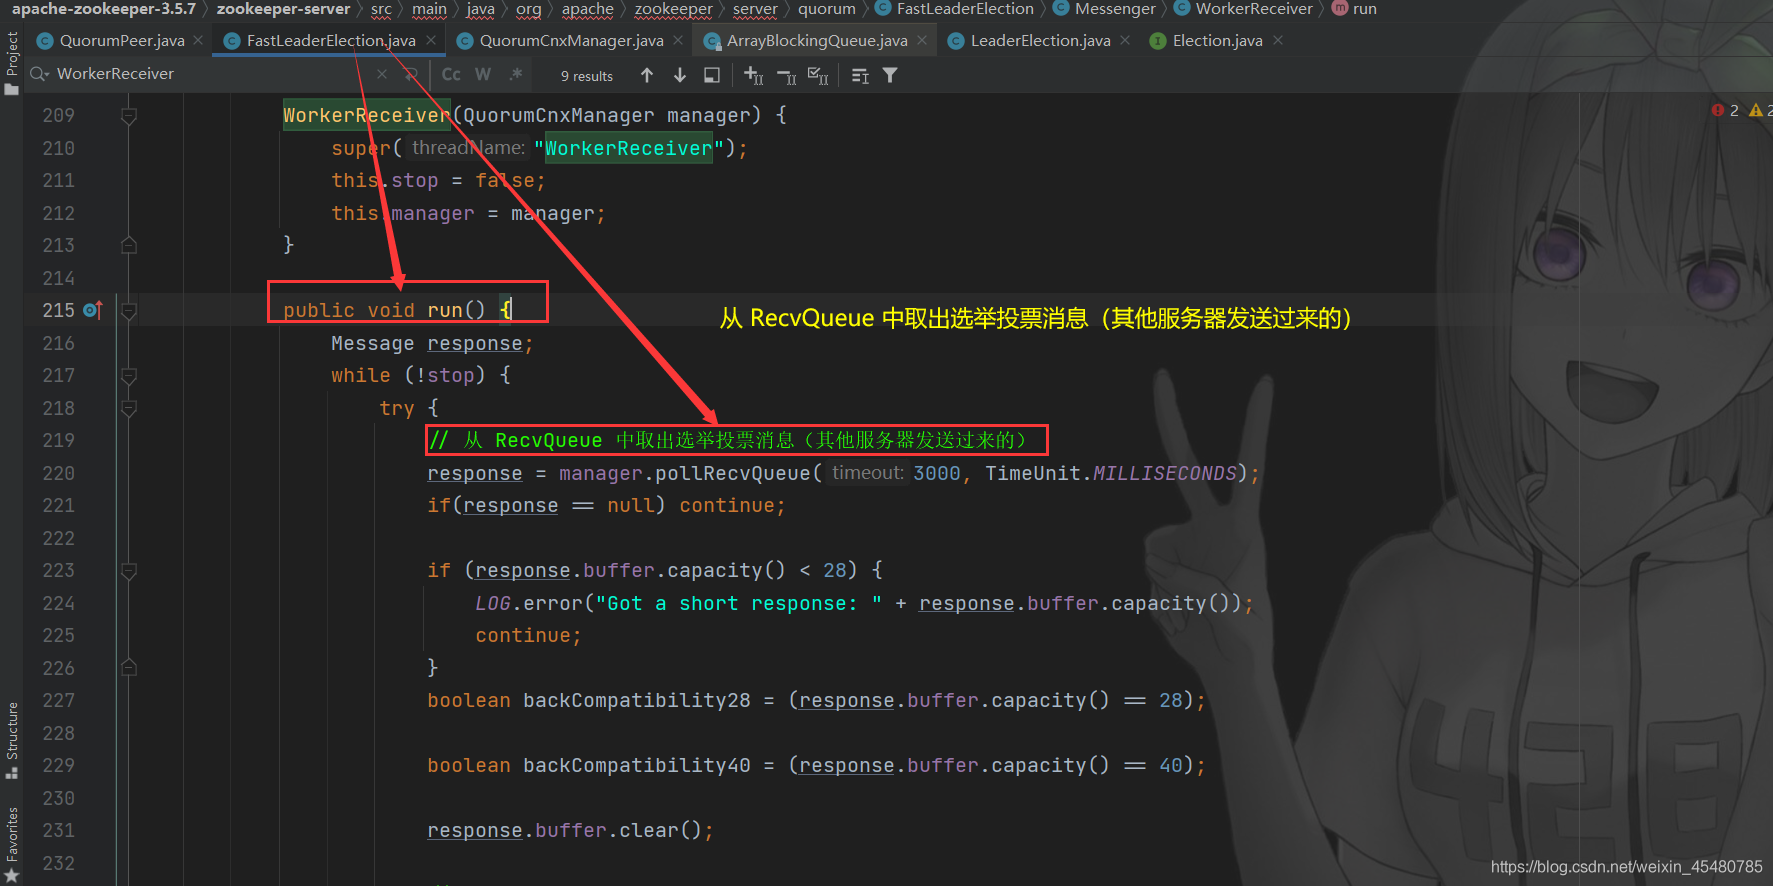
Task: Close the LeaderElection.java tab
Action: point(1125,40)
